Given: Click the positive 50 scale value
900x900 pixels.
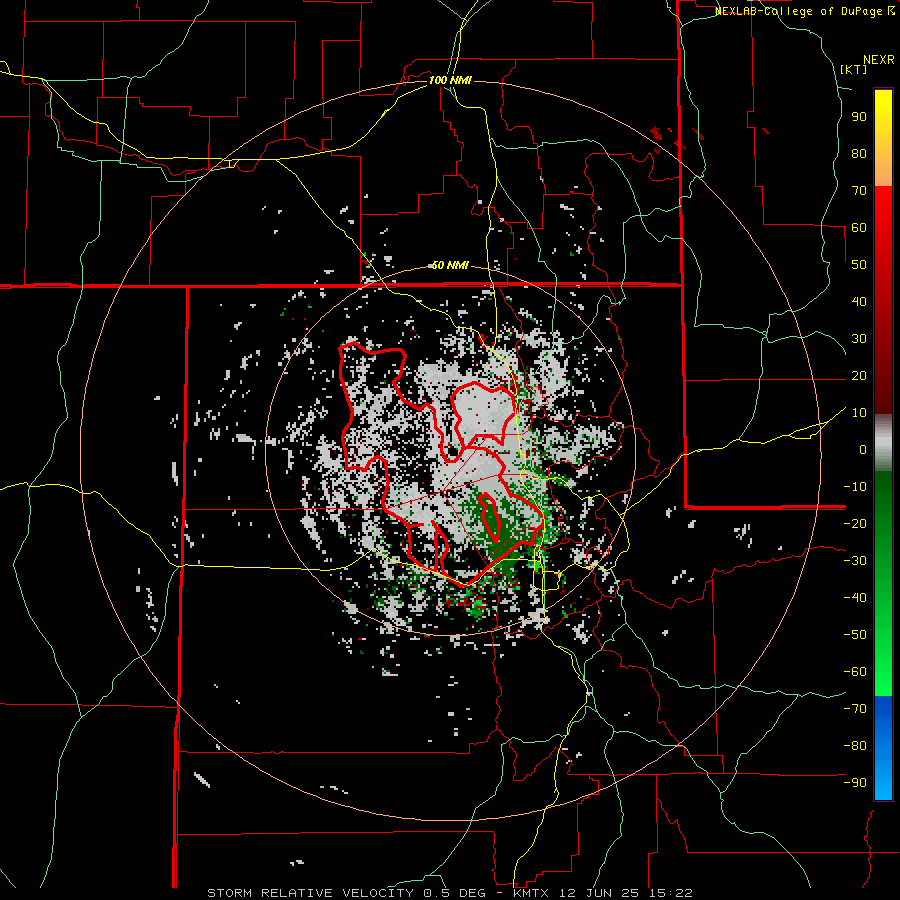Looking at the screenshot, I should point(859,265).
